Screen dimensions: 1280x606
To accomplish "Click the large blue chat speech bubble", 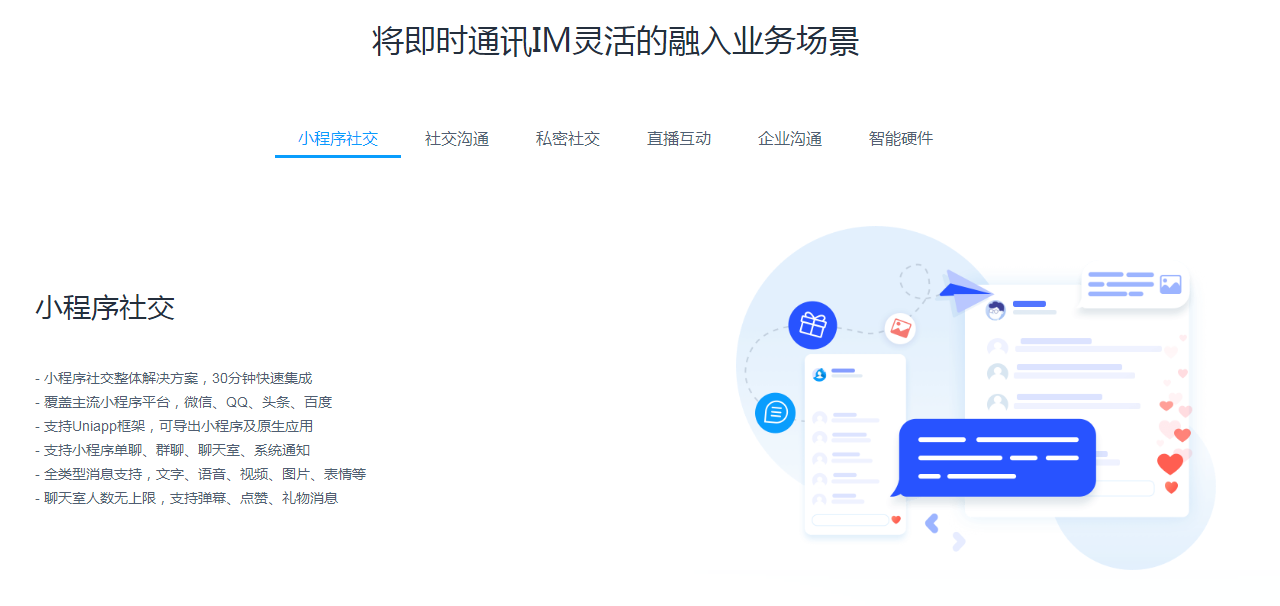I will (997, 457).
